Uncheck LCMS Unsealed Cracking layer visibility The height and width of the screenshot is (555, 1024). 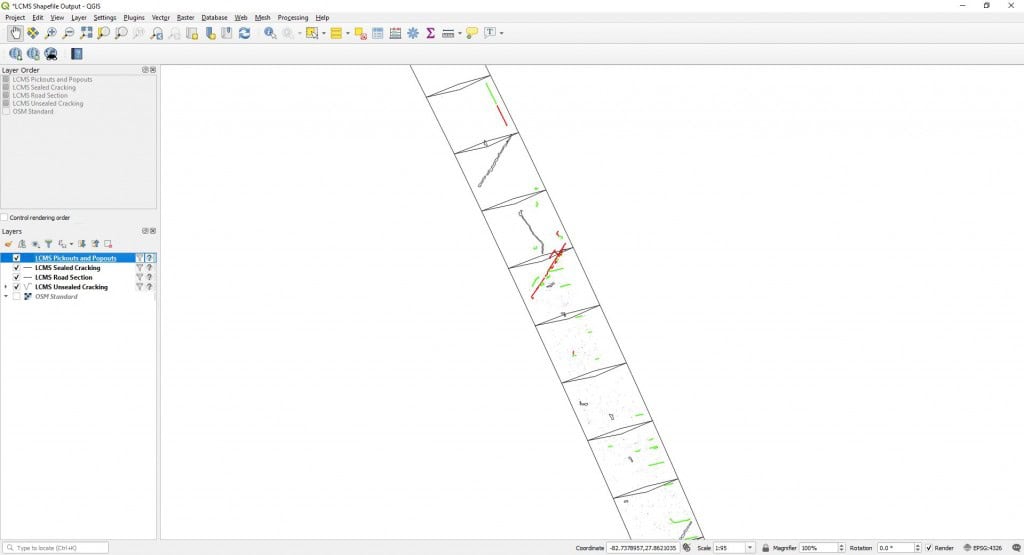click(16, 287)
